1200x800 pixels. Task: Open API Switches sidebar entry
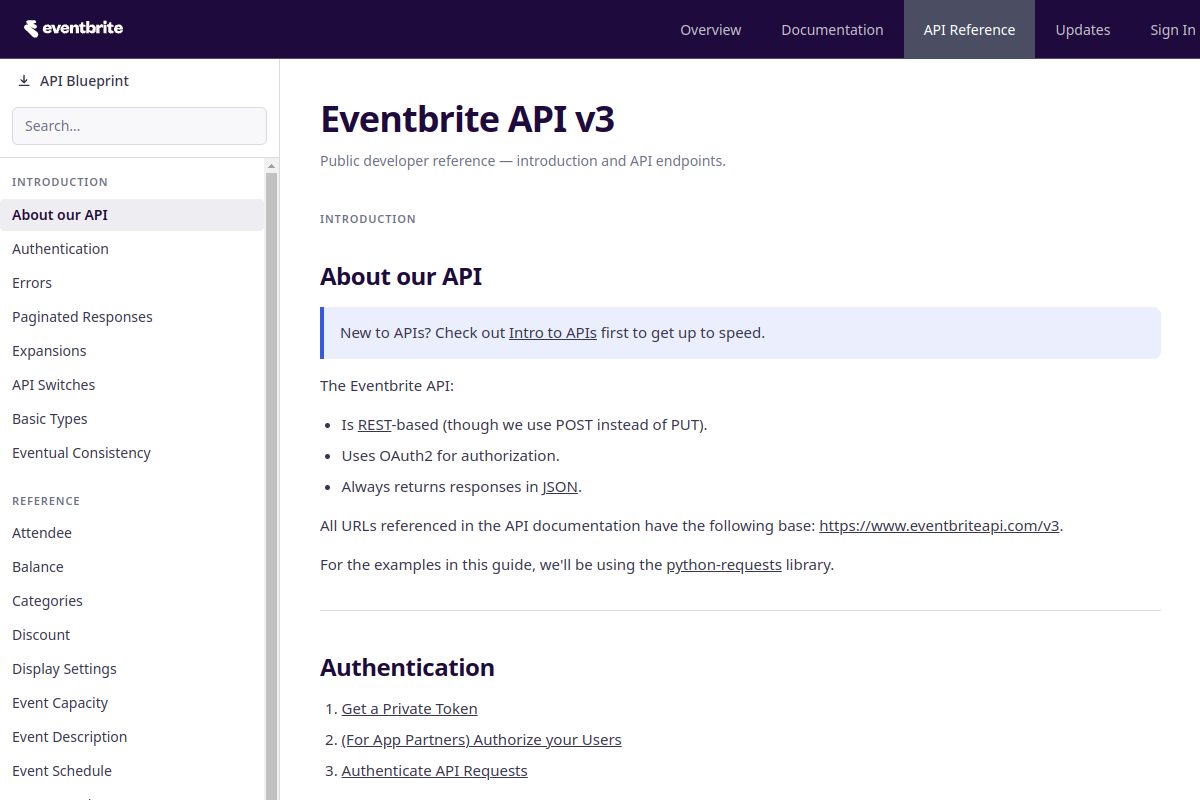pos(132,385)
